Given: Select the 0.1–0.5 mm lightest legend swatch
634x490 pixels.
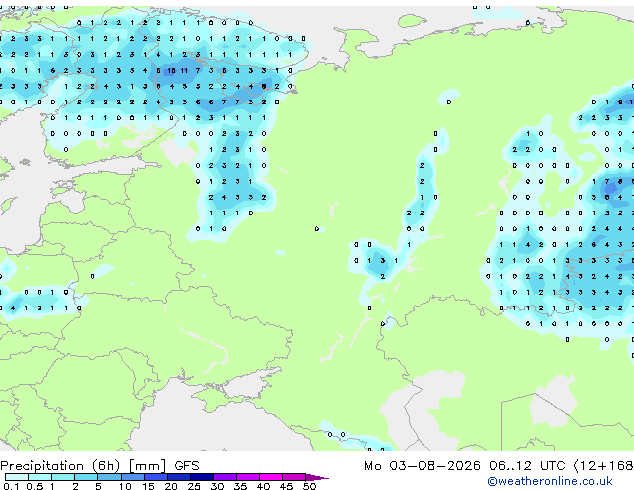Looking at the screenshot, I should point(17,477).
